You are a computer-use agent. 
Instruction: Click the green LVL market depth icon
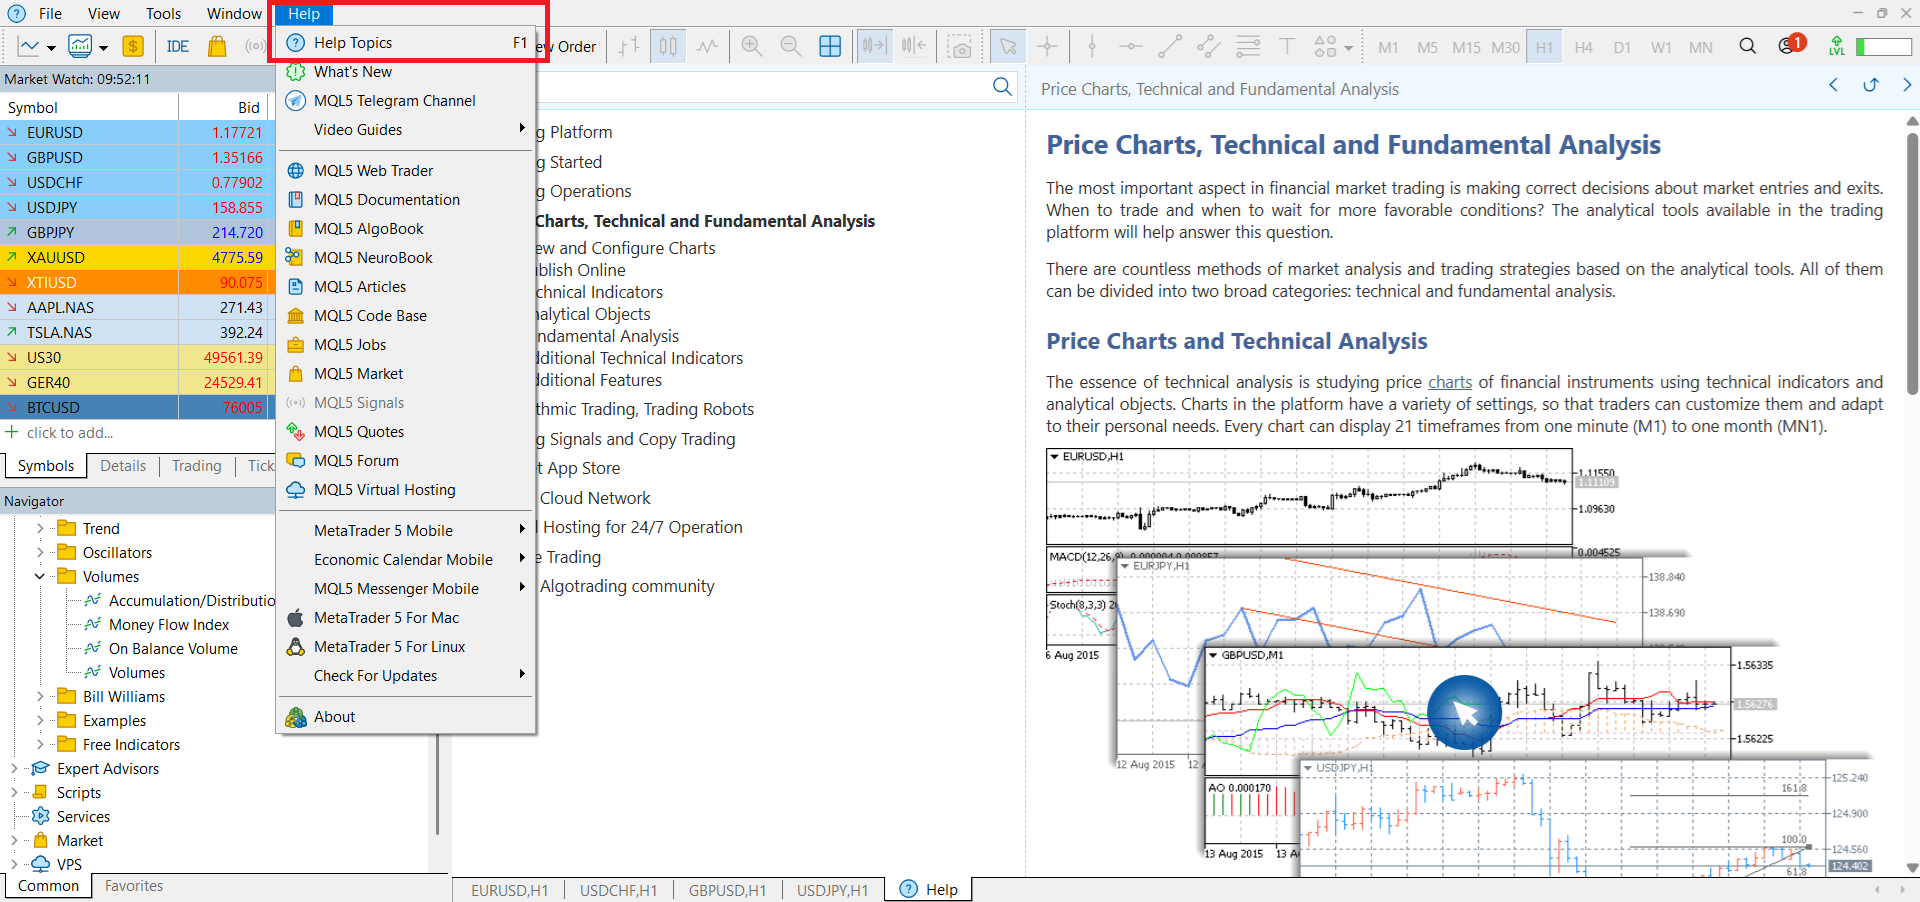(x=1837, y=46)
